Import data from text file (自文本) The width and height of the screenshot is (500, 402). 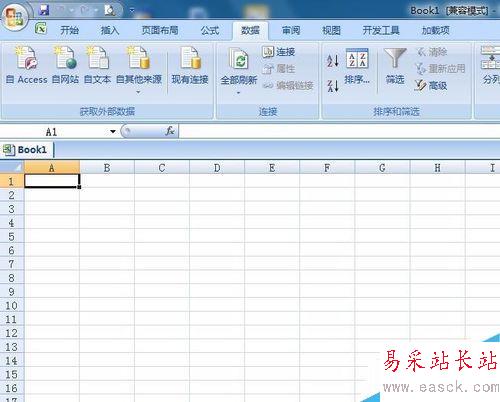[x=97, y=66]
